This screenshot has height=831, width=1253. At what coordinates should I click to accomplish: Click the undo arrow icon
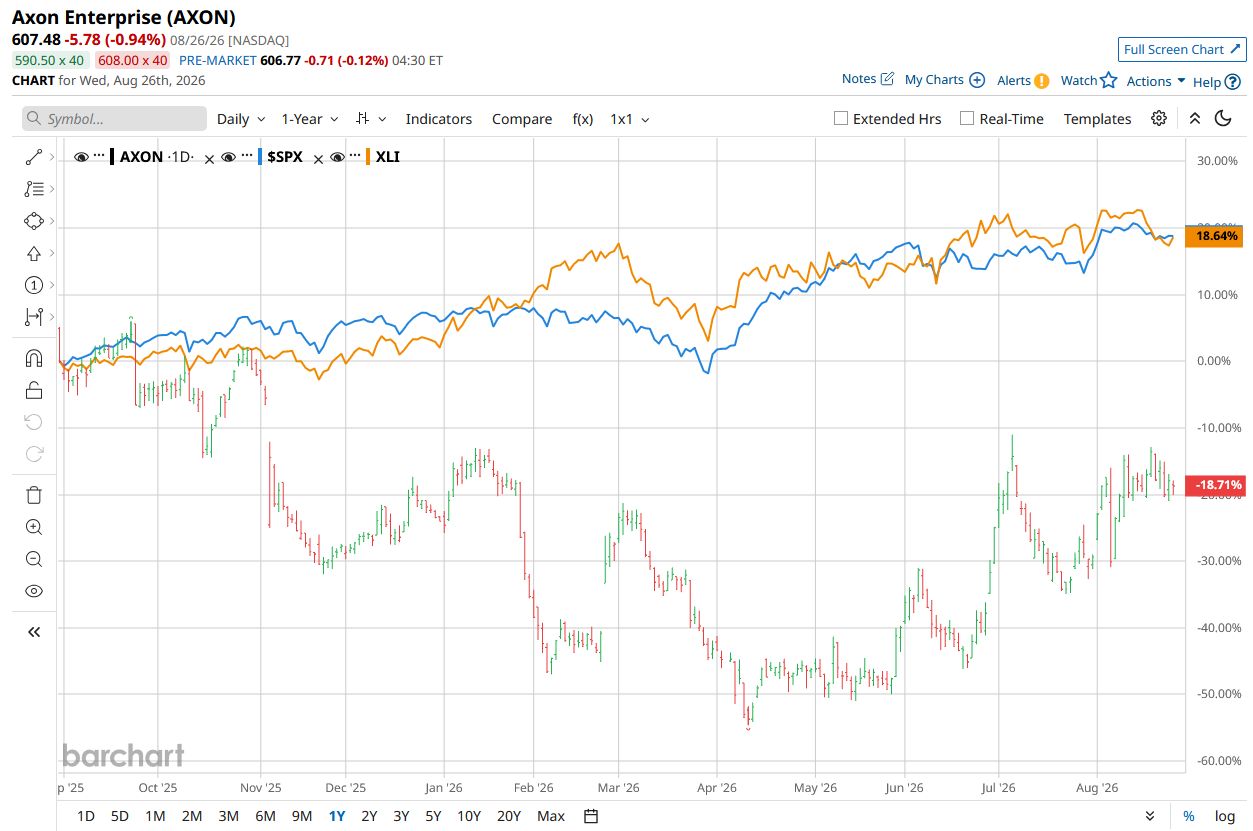[34, 422]
